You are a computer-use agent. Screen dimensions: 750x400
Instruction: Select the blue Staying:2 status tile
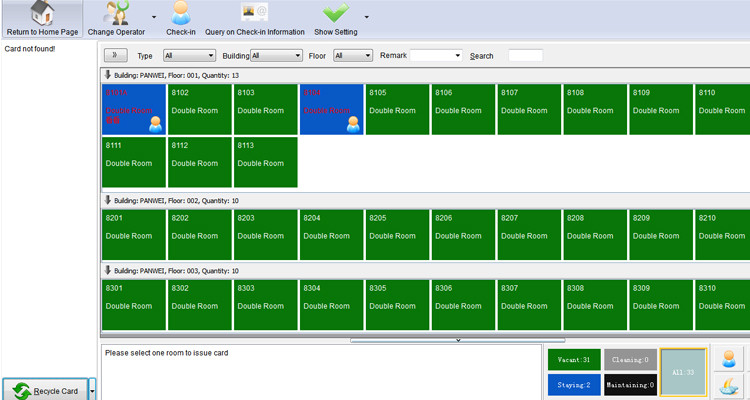[574, 385]
